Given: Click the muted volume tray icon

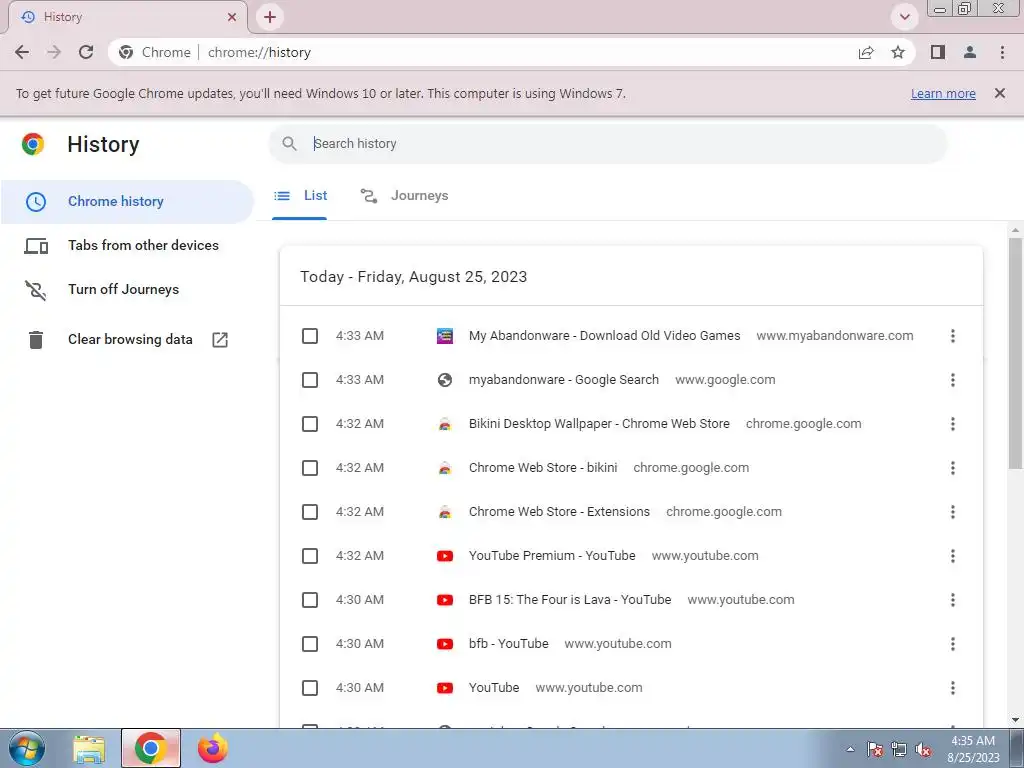Looking at the screenshot, I should point(923,749).
